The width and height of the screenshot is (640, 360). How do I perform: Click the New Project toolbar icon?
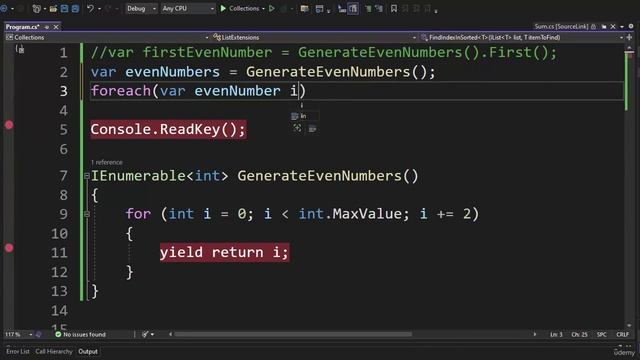tap(37, 9)
